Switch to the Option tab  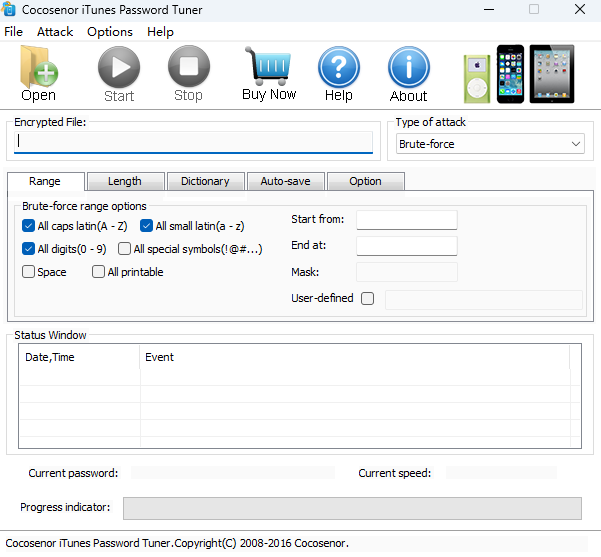pos(365,181)
